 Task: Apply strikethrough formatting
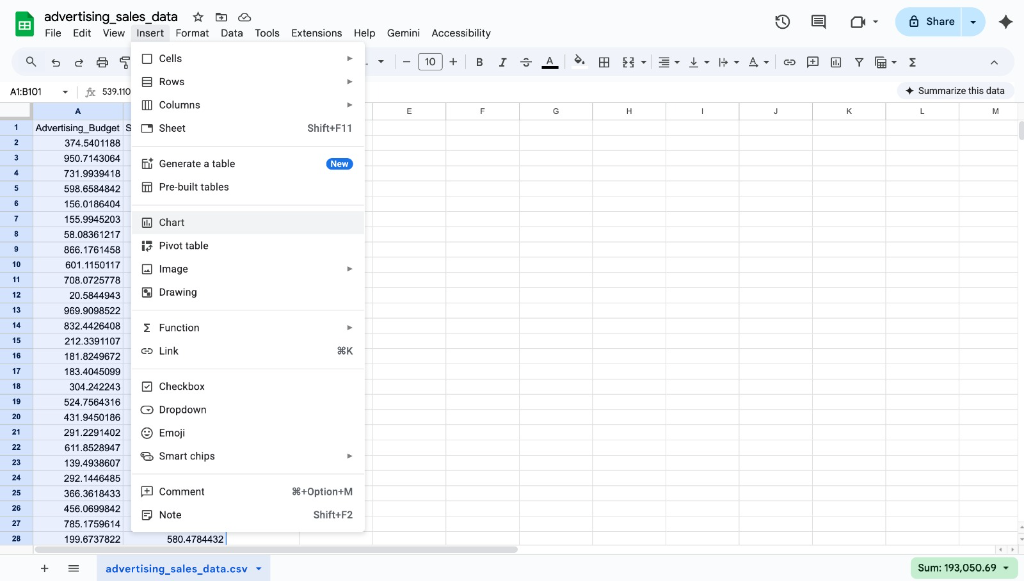pos(525,61)
